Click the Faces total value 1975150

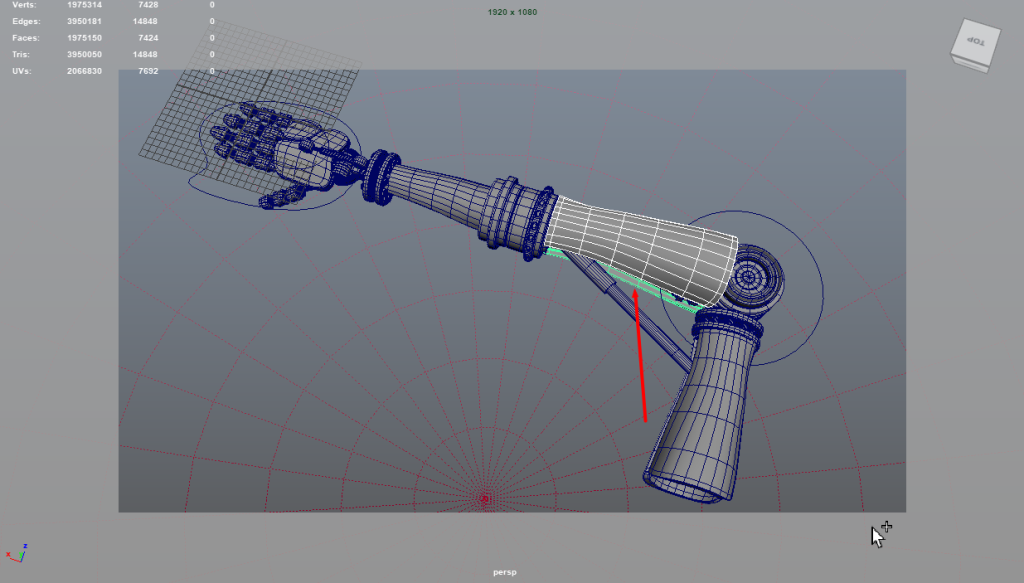[x=84, y=38]
